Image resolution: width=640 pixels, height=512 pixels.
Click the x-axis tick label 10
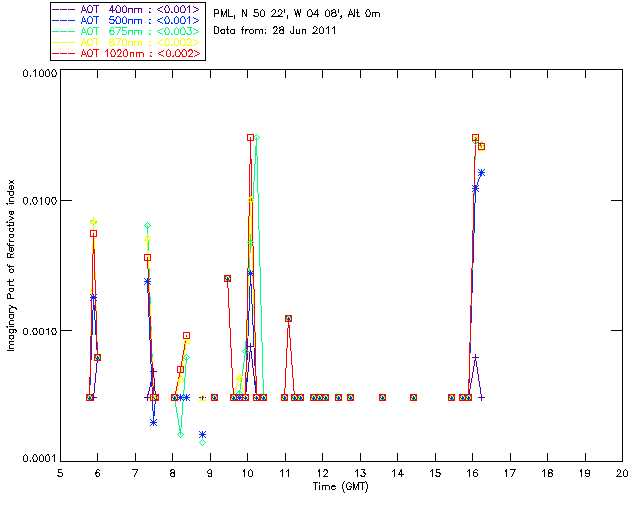(247, 473)
